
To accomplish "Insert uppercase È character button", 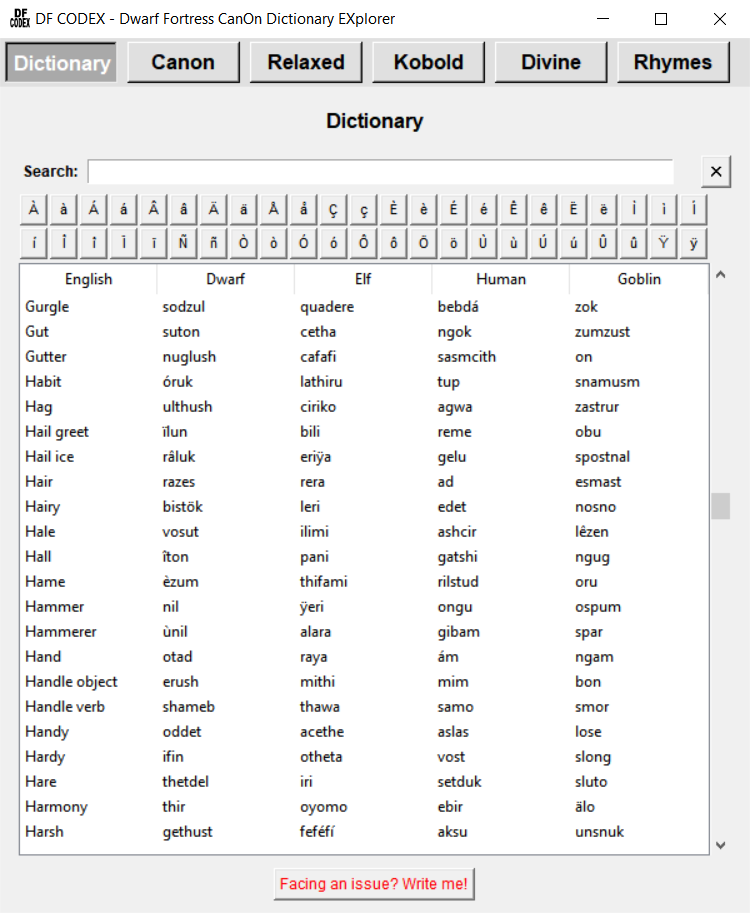I will coord(393,209).
